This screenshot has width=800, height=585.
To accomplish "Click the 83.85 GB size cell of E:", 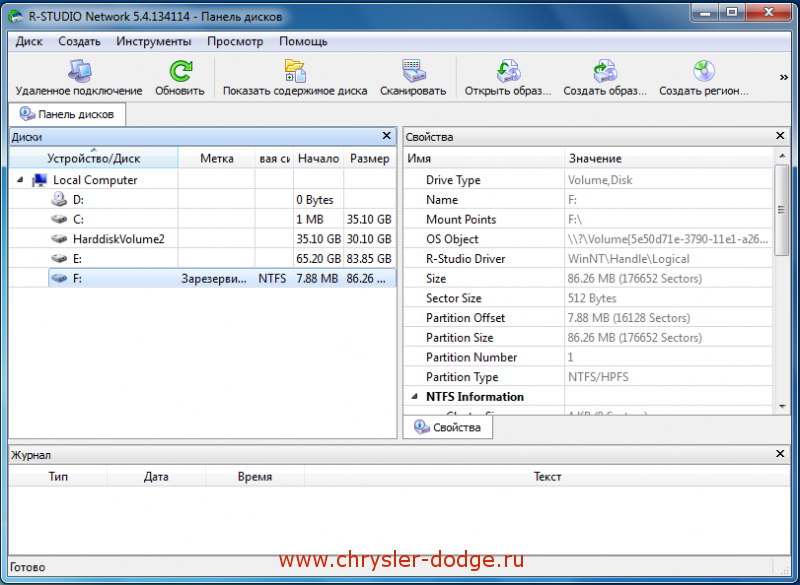I will 369,259.
